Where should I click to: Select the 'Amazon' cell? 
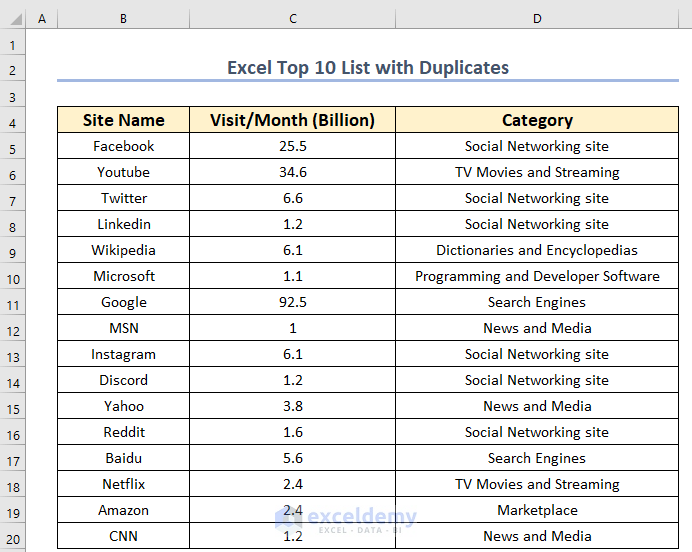click(124, 511)
